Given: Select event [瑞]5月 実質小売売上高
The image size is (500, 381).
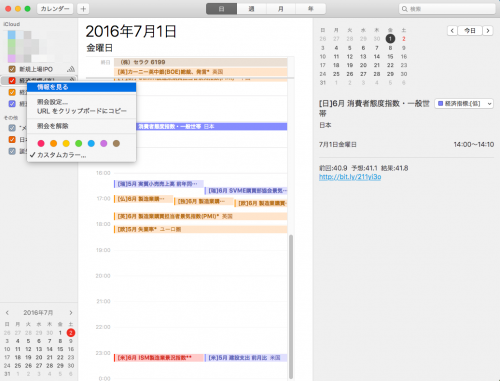Looking at the screenshot, I should (159, 184).
